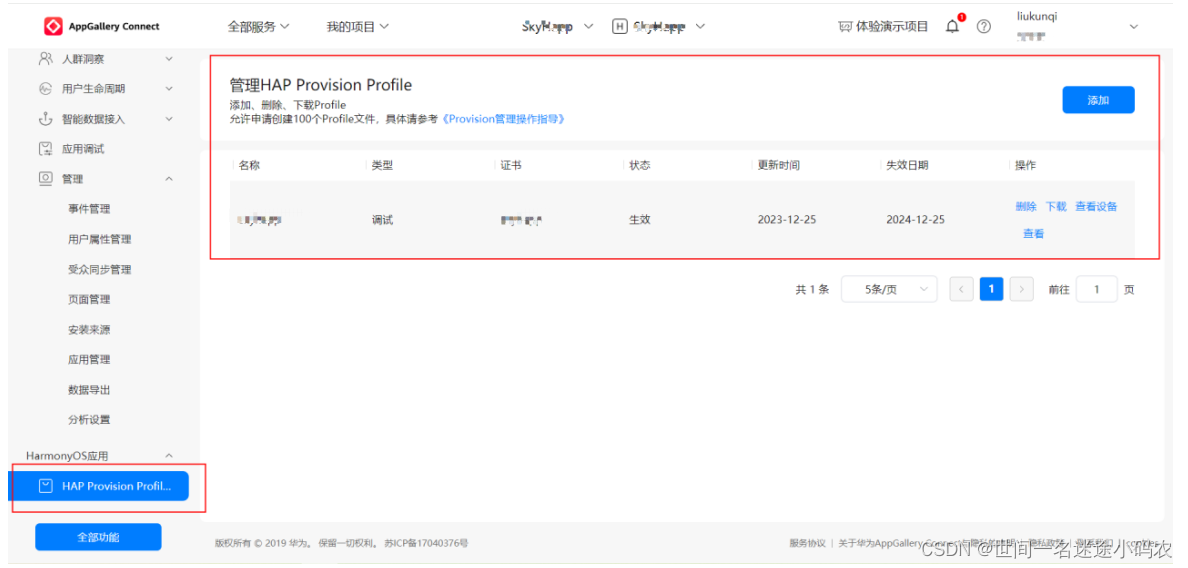1188x568 pixels.
Task: Click the 人群洞察 sidebar icon
Action: (x=45, y=58)
